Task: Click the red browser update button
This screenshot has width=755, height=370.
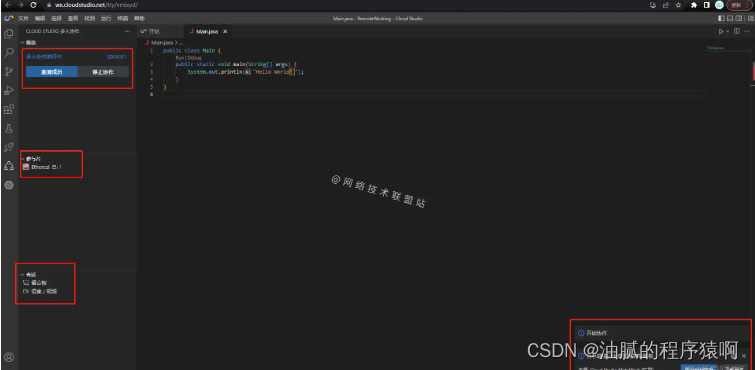Action: pyautogui.click(x=739, y=5)
